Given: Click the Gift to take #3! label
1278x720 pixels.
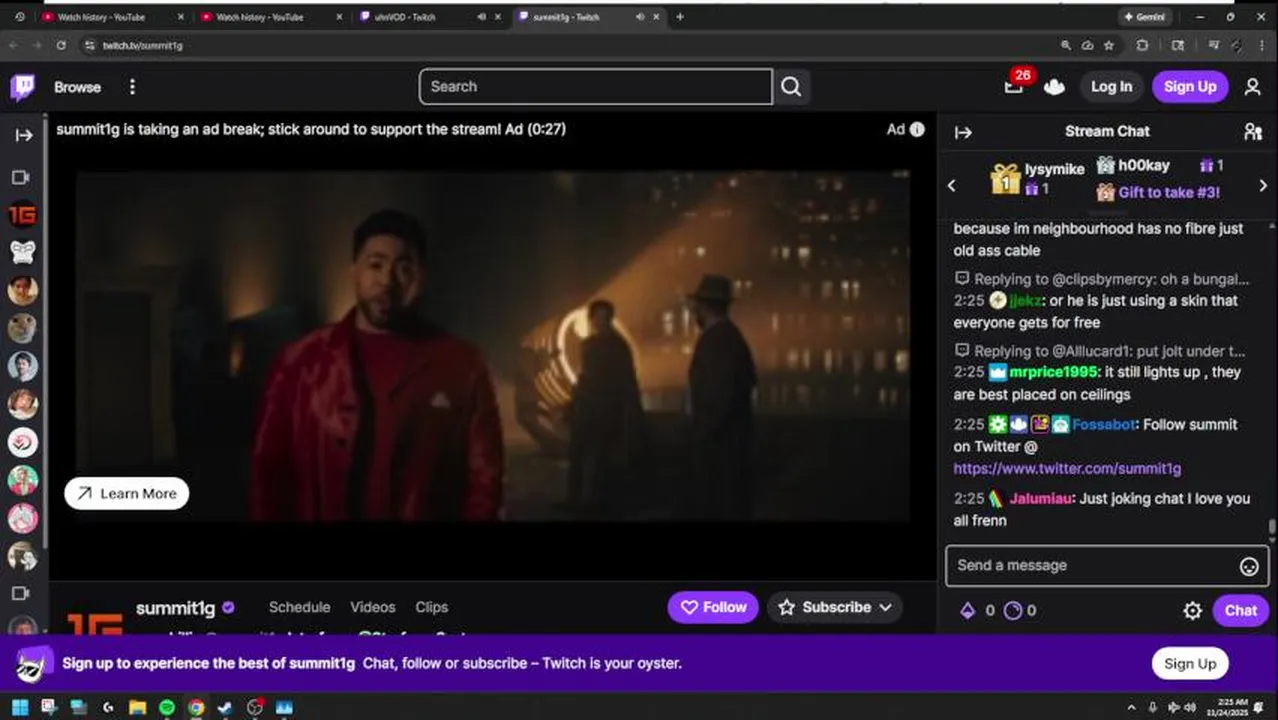Looking at the screenshot, I should [1168, 192].
